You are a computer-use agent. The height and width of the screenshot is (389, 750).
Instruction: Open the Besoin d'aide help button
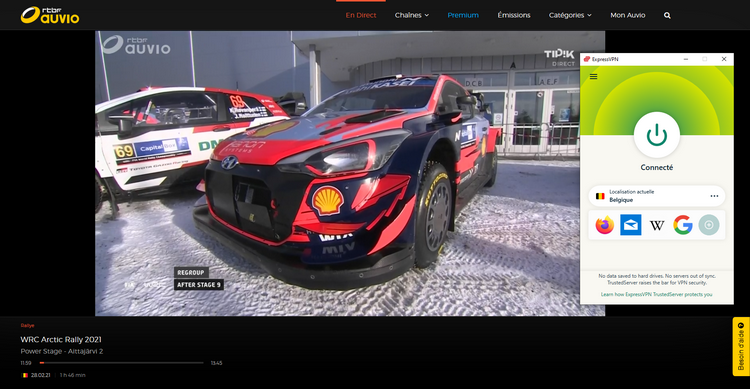[x=741, y=346]
